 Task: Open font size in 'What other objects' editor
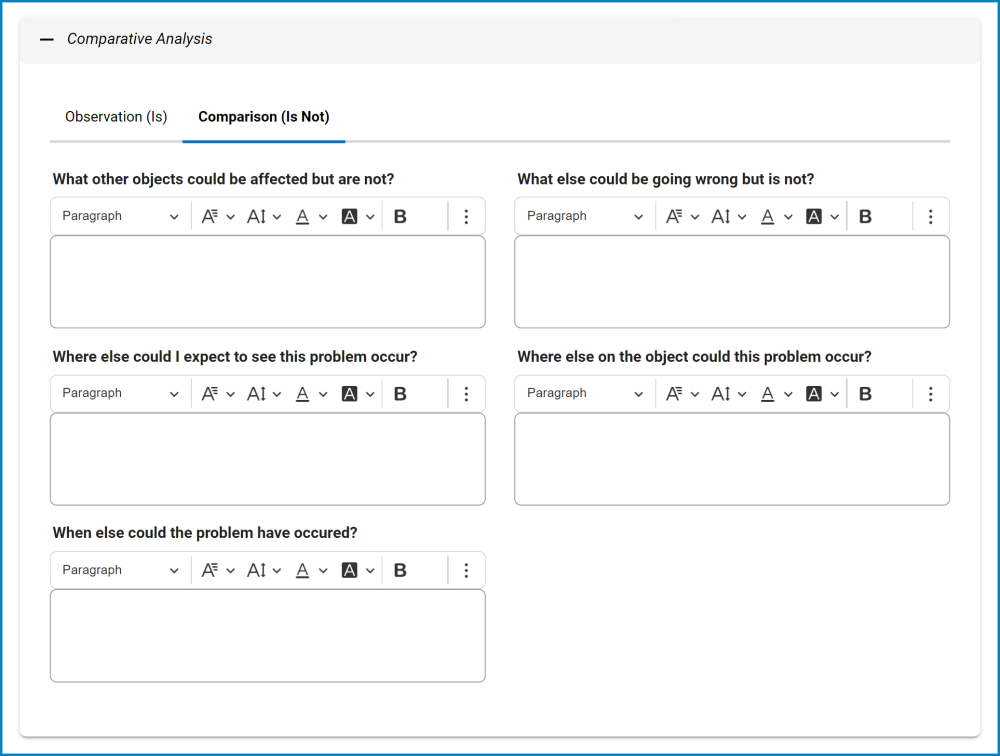(x=264, y=216)
